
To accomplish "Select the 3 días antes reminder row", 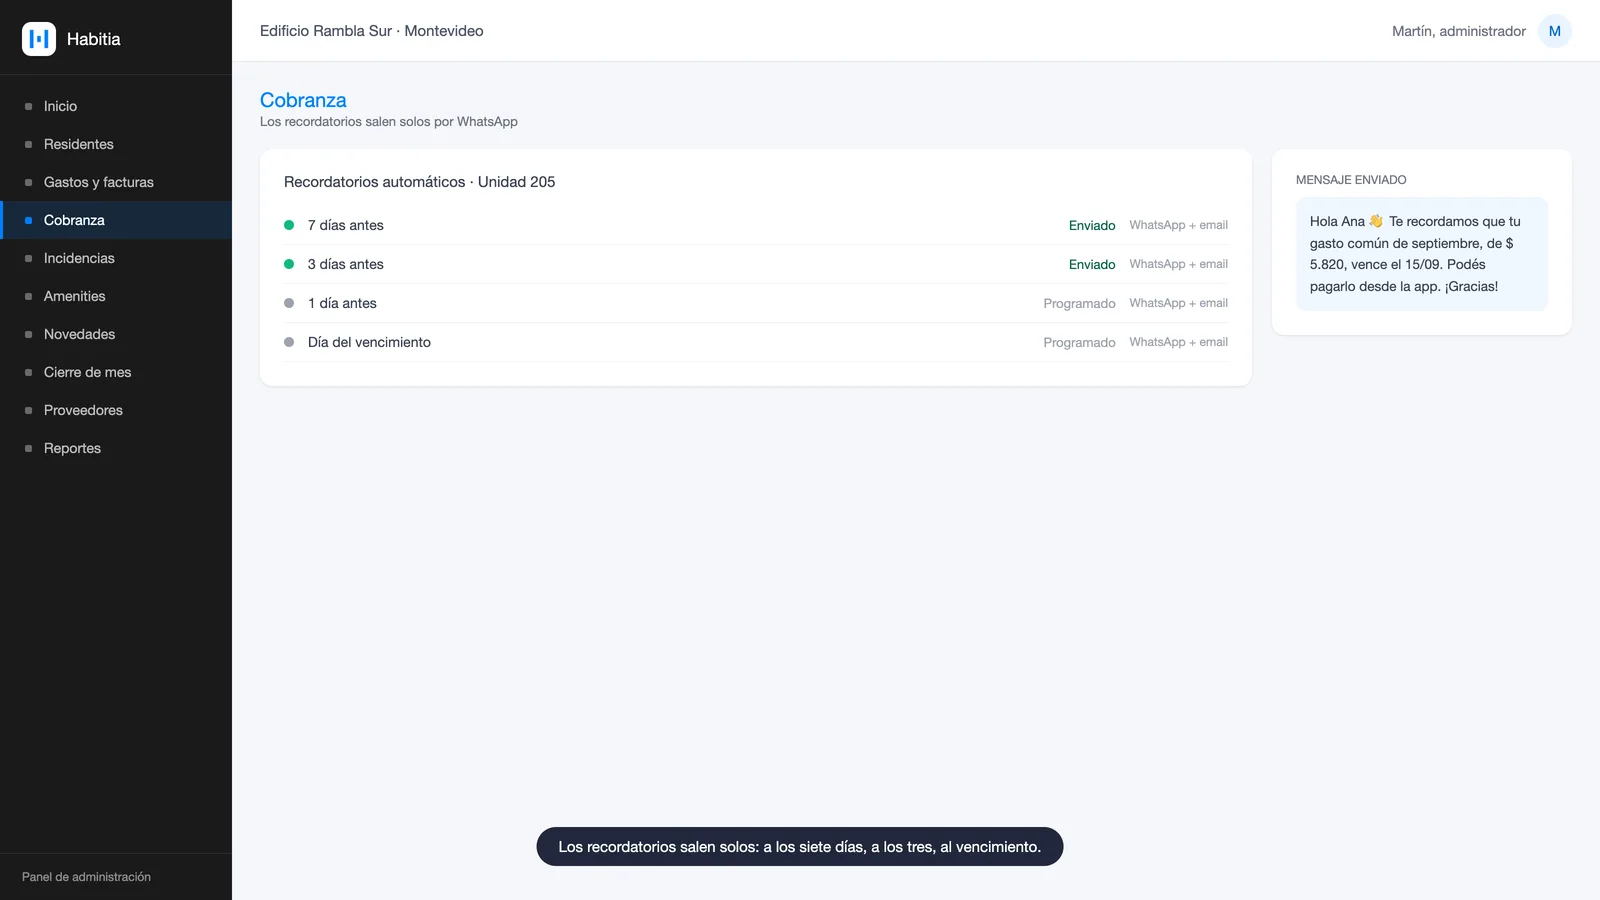I will click(x=756, y=264).
